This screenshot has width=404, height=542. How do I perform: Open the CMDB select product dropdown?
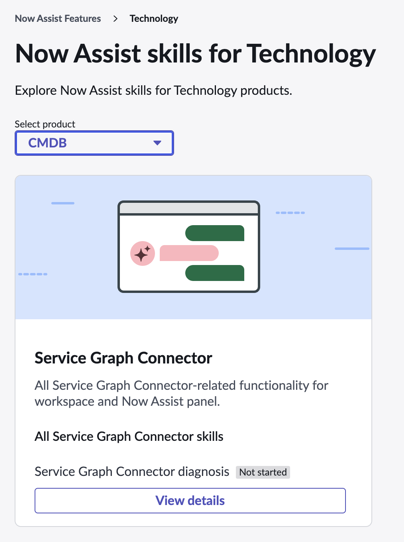(94, 143)
